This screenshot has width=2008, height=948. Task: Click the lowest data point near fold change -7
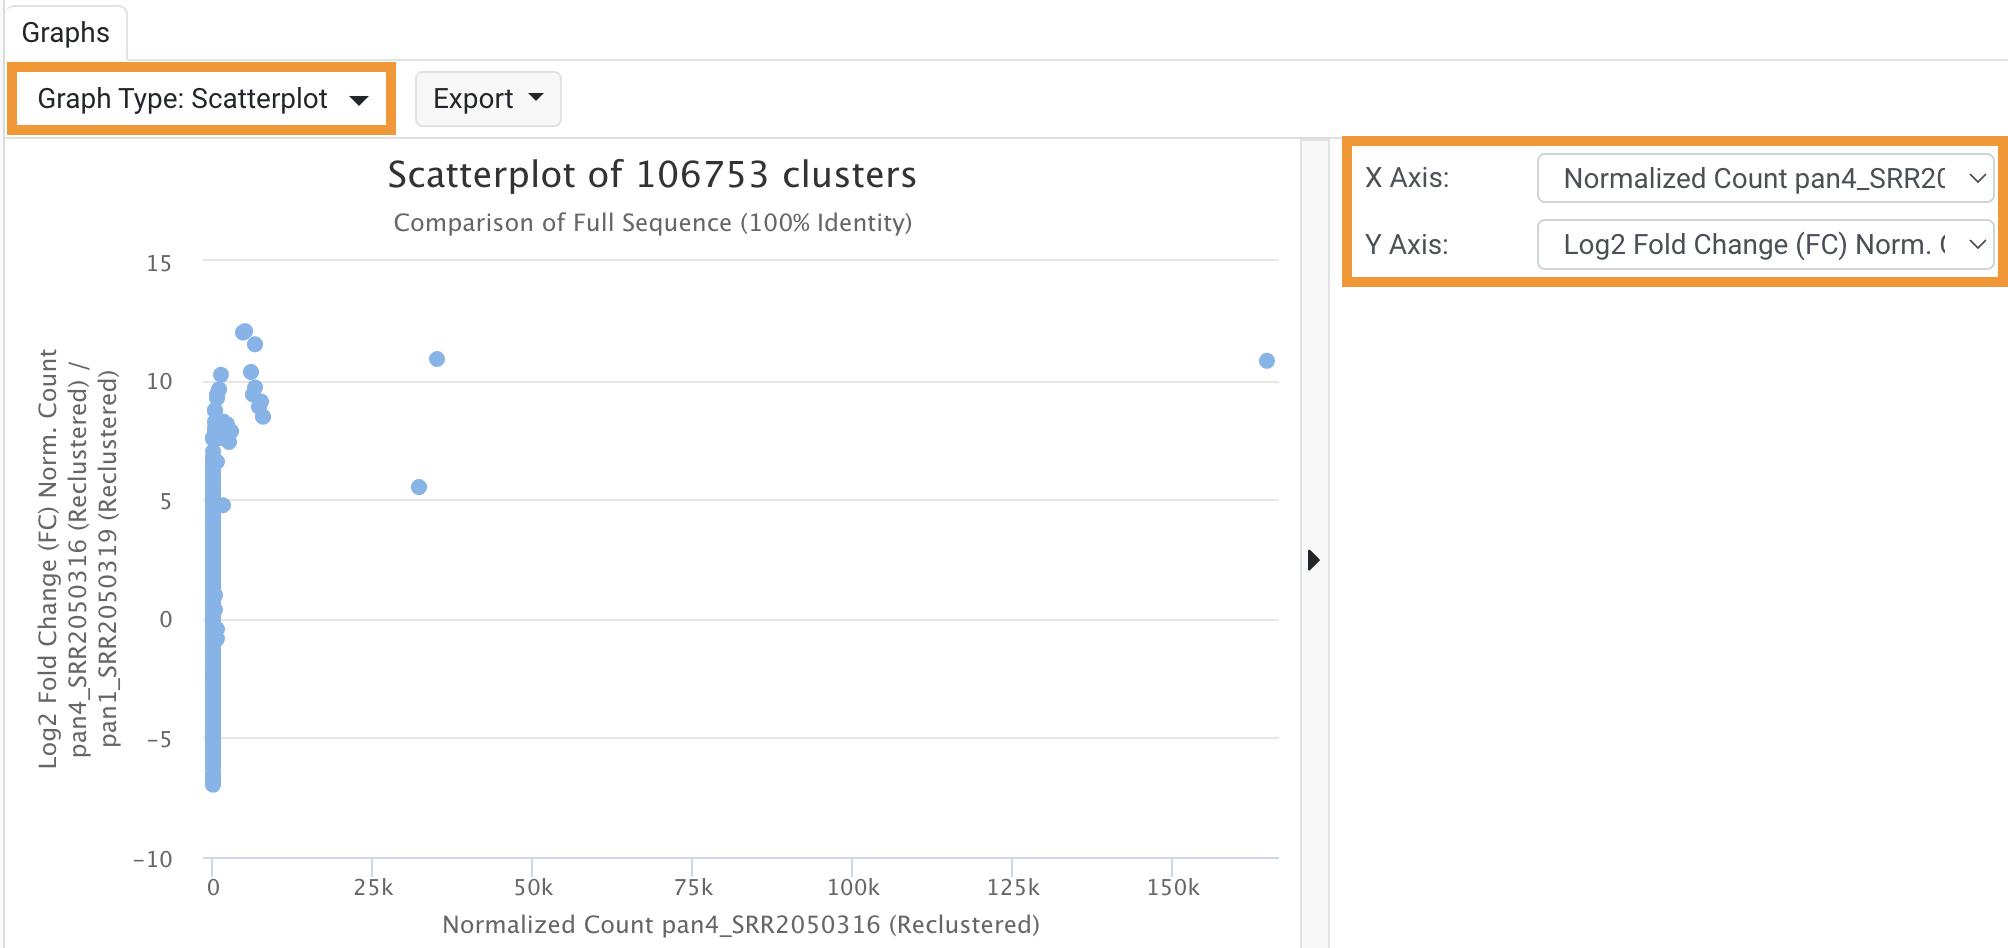(213, 785)
